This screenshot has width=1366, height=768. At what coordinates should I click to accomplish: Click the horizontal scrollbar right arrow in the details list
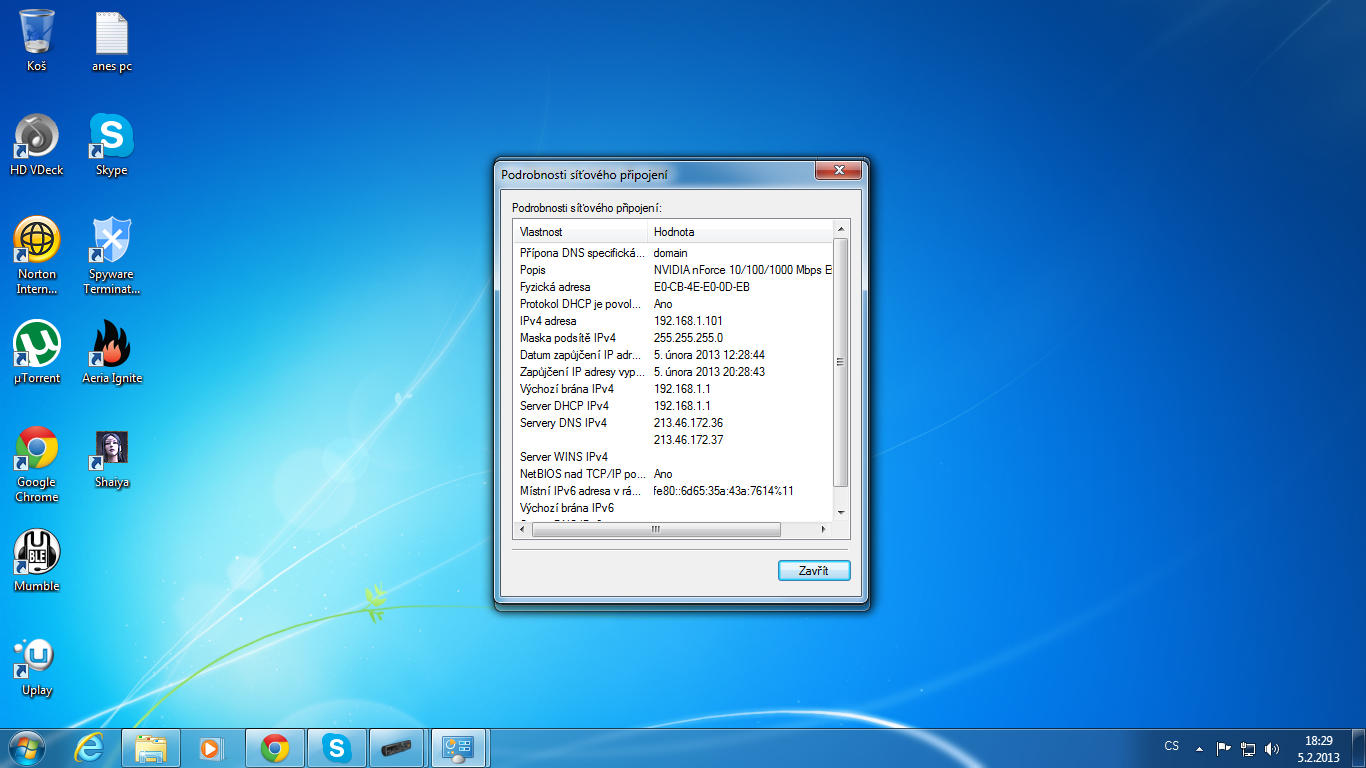[x=824, y=530]
